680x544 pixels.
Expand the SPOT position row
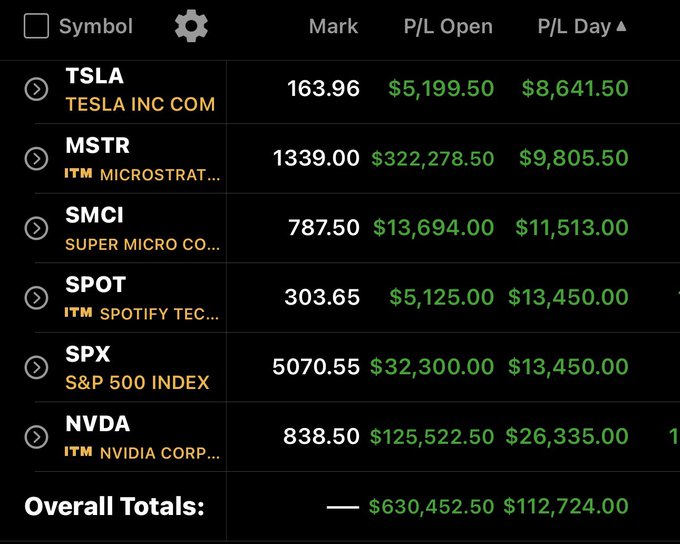pos(36,298)
